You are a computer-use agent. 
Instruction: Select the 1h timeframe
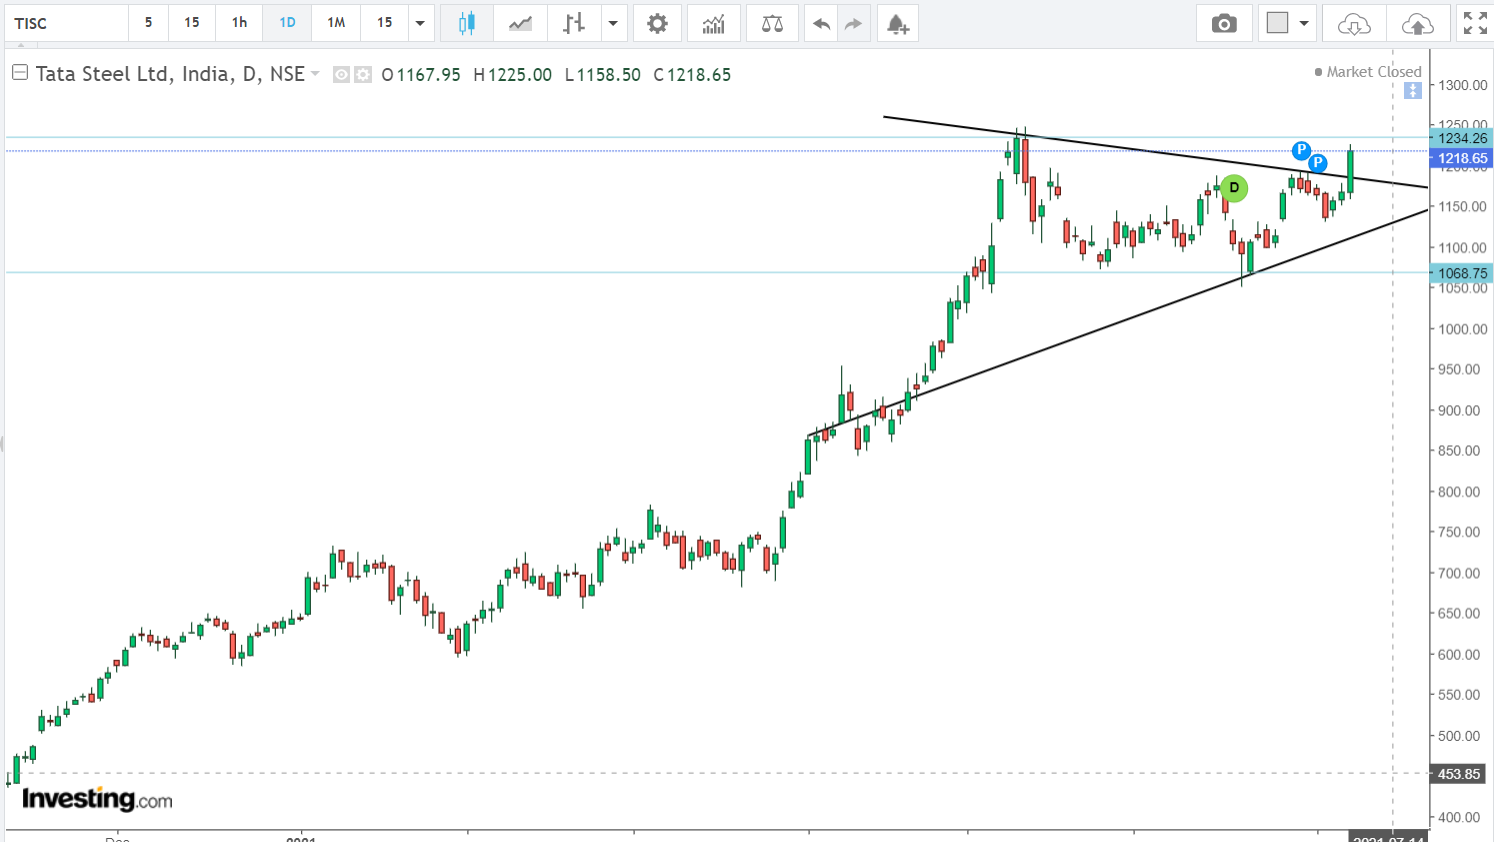[x=239, y=23]
